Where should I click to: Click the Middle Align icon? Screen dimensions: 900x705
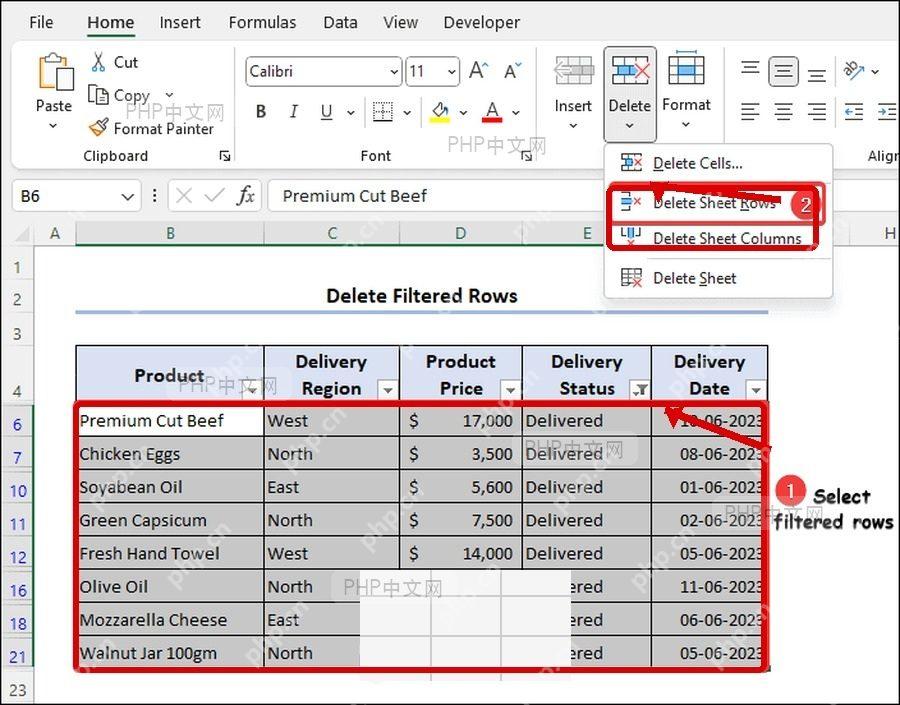783,71
